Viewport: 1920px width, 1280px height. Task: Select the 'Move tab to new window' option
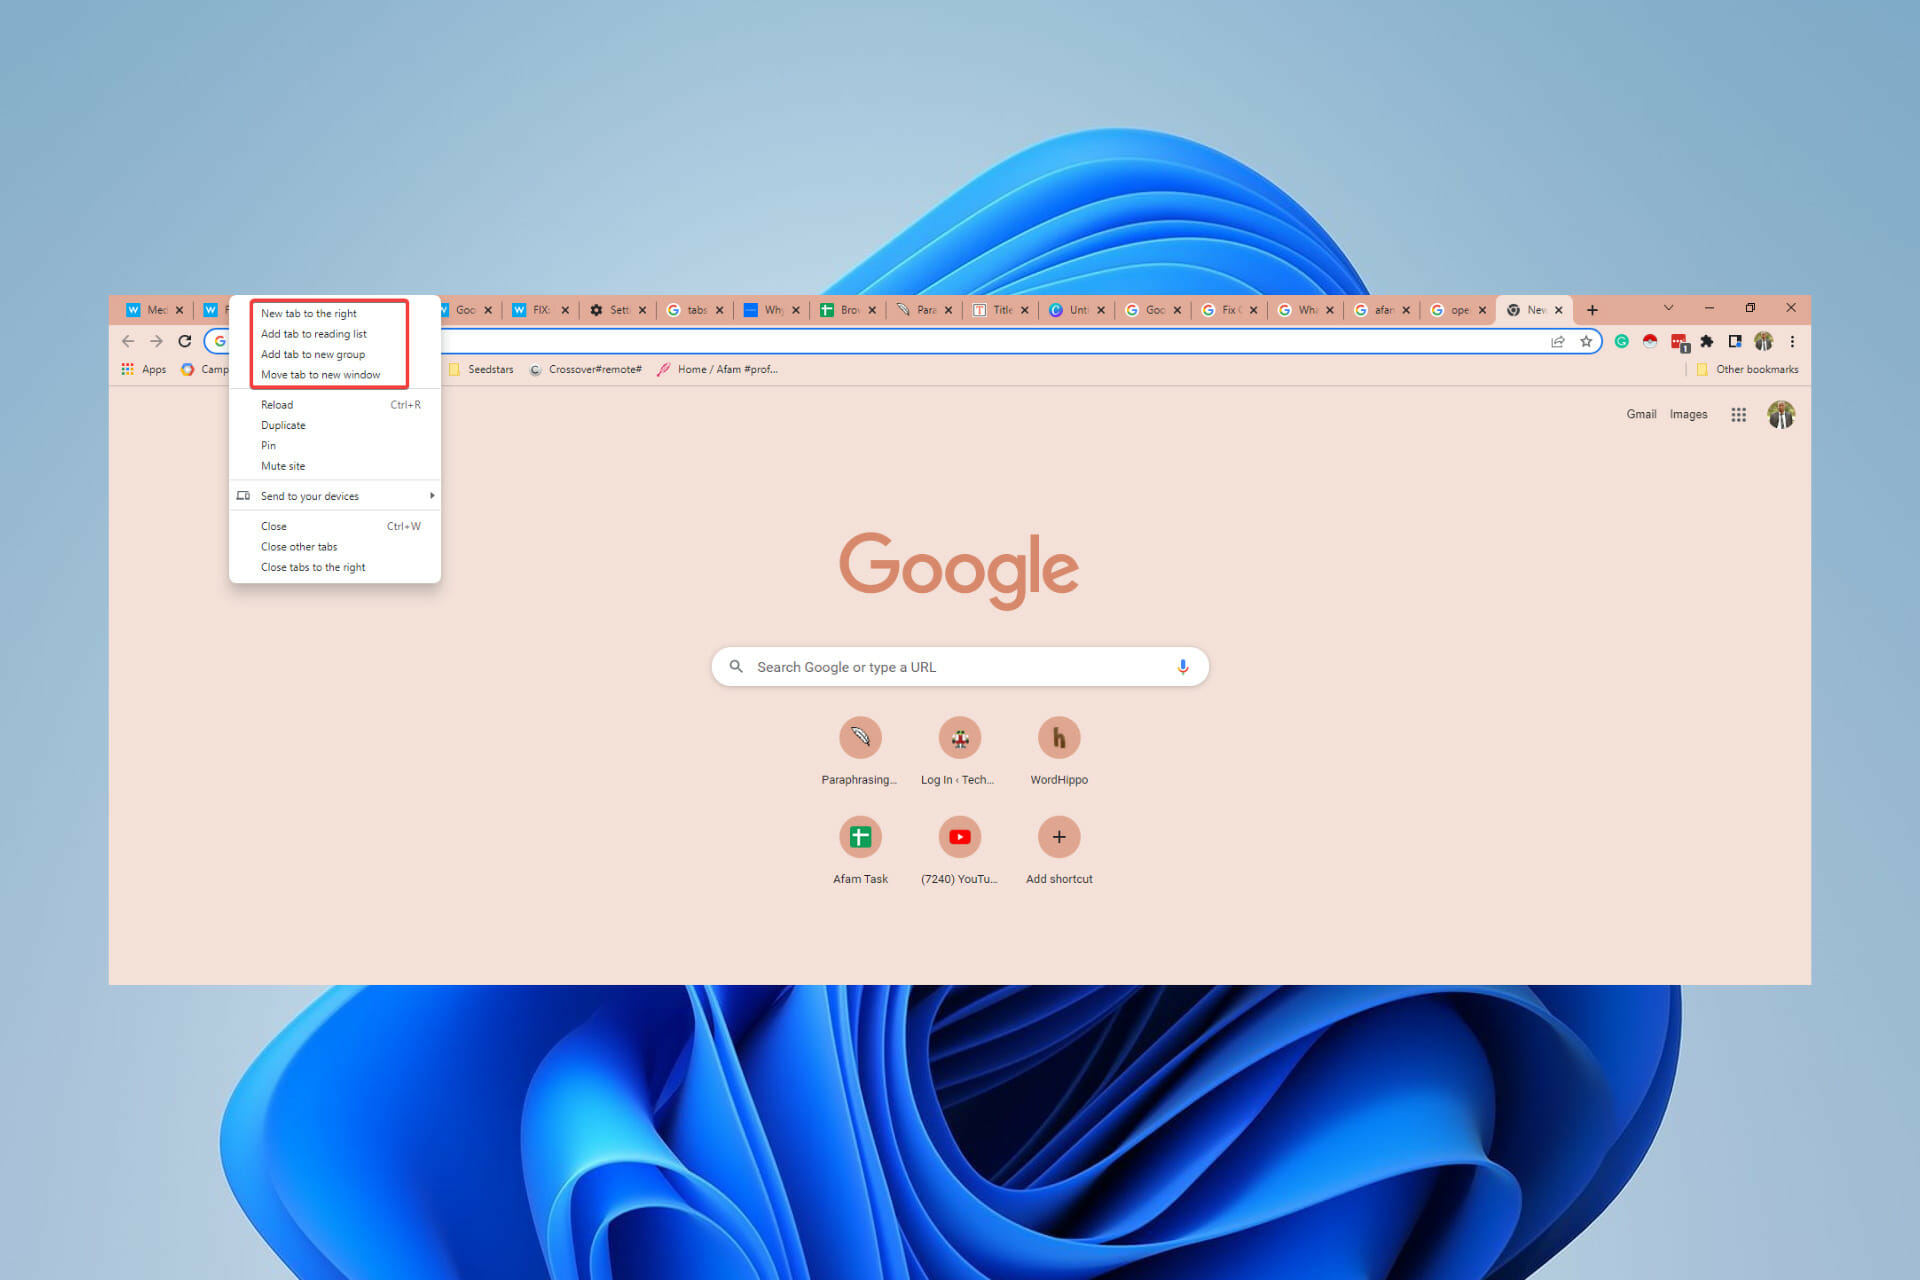pos(320,374)
